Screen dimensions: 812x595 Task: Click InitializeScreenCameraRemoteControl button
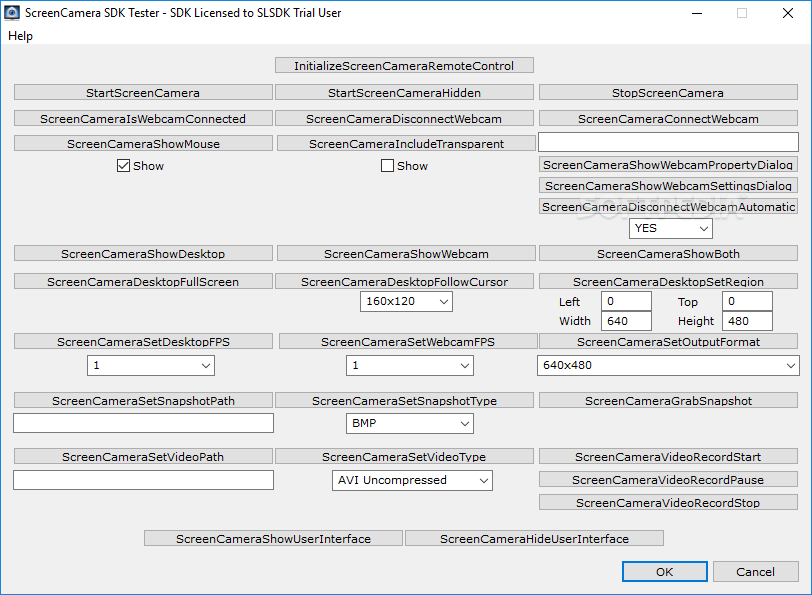point(404,65)
